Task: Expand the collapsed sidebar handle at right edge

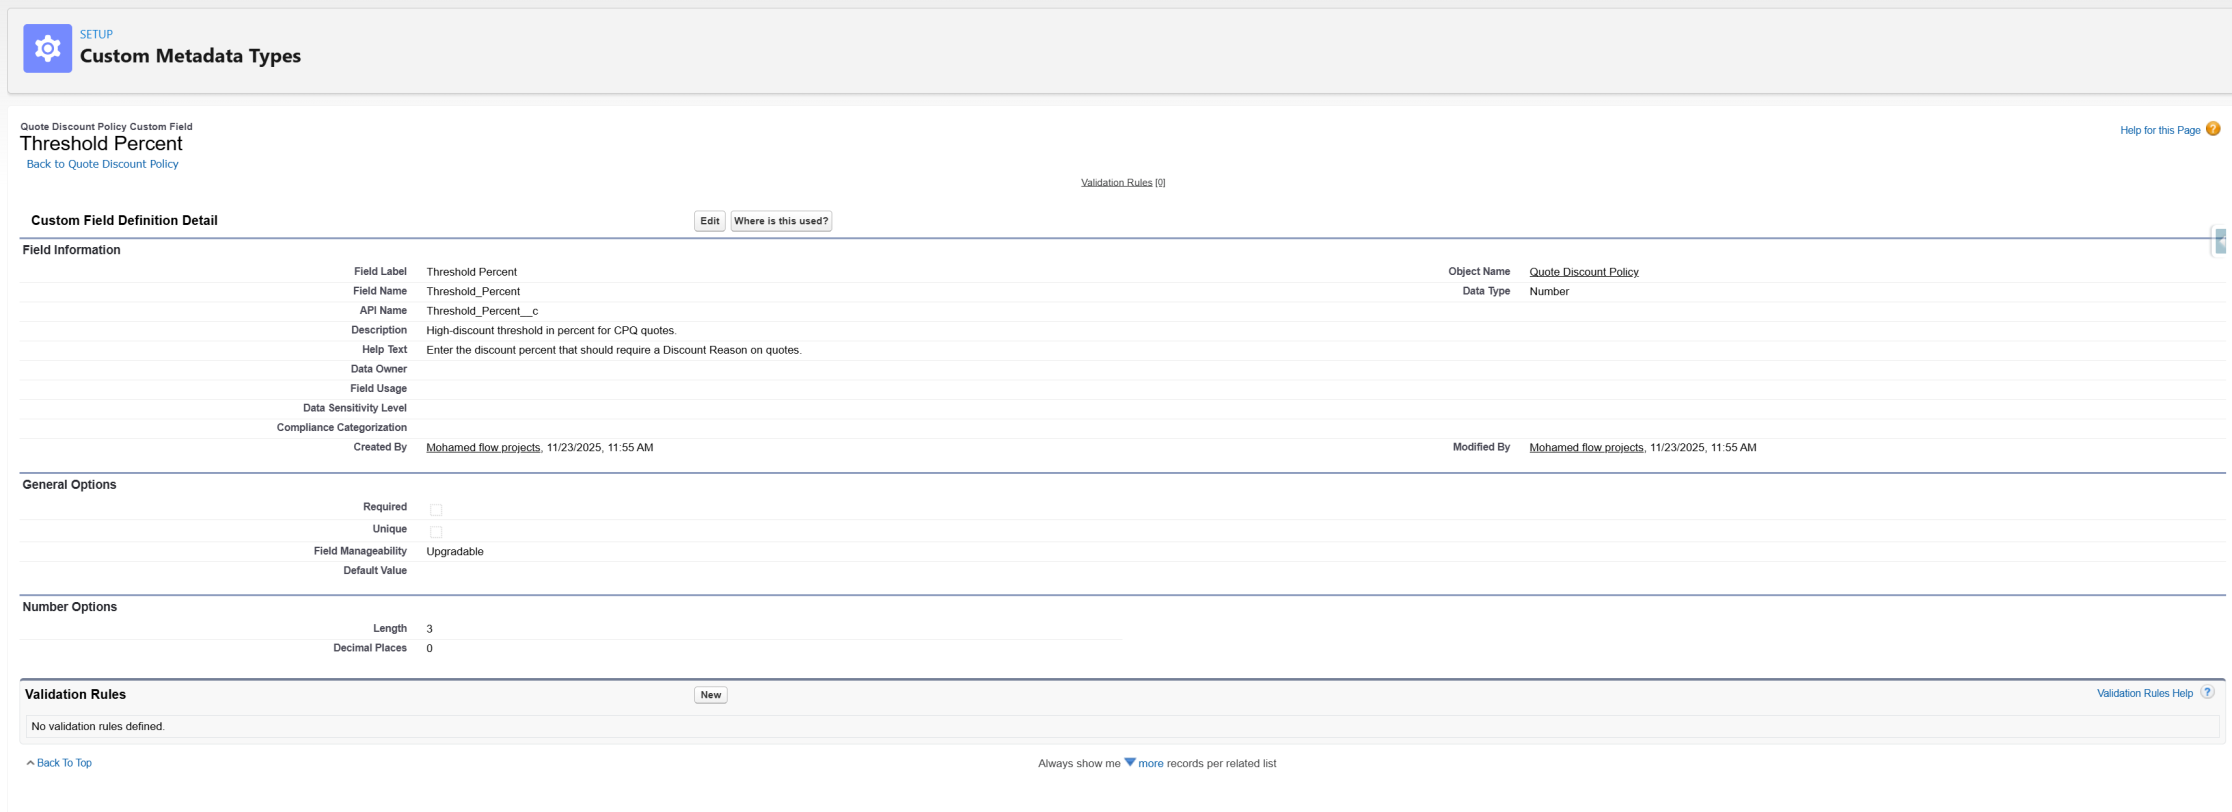Action: pyautogui.click(x=2220, y=241)
